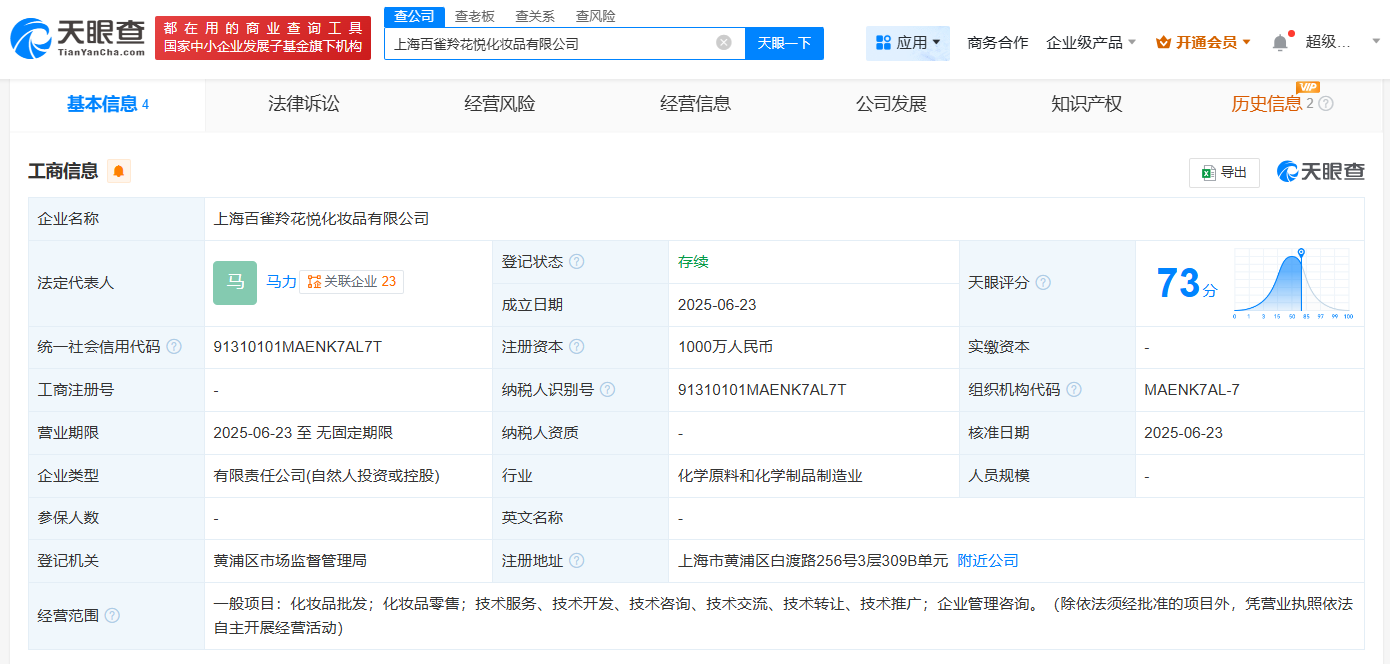Open 附近公司 link
The width and height of the screenshot is (1390, 664).
[x=988, y=561]
